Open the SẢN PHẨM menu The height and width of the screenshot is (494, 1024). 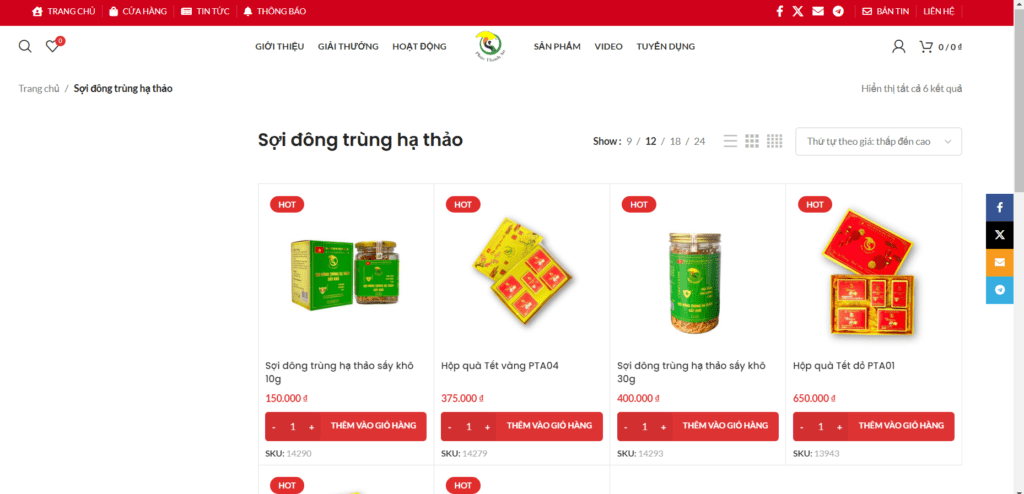click(x=557, y=46)
